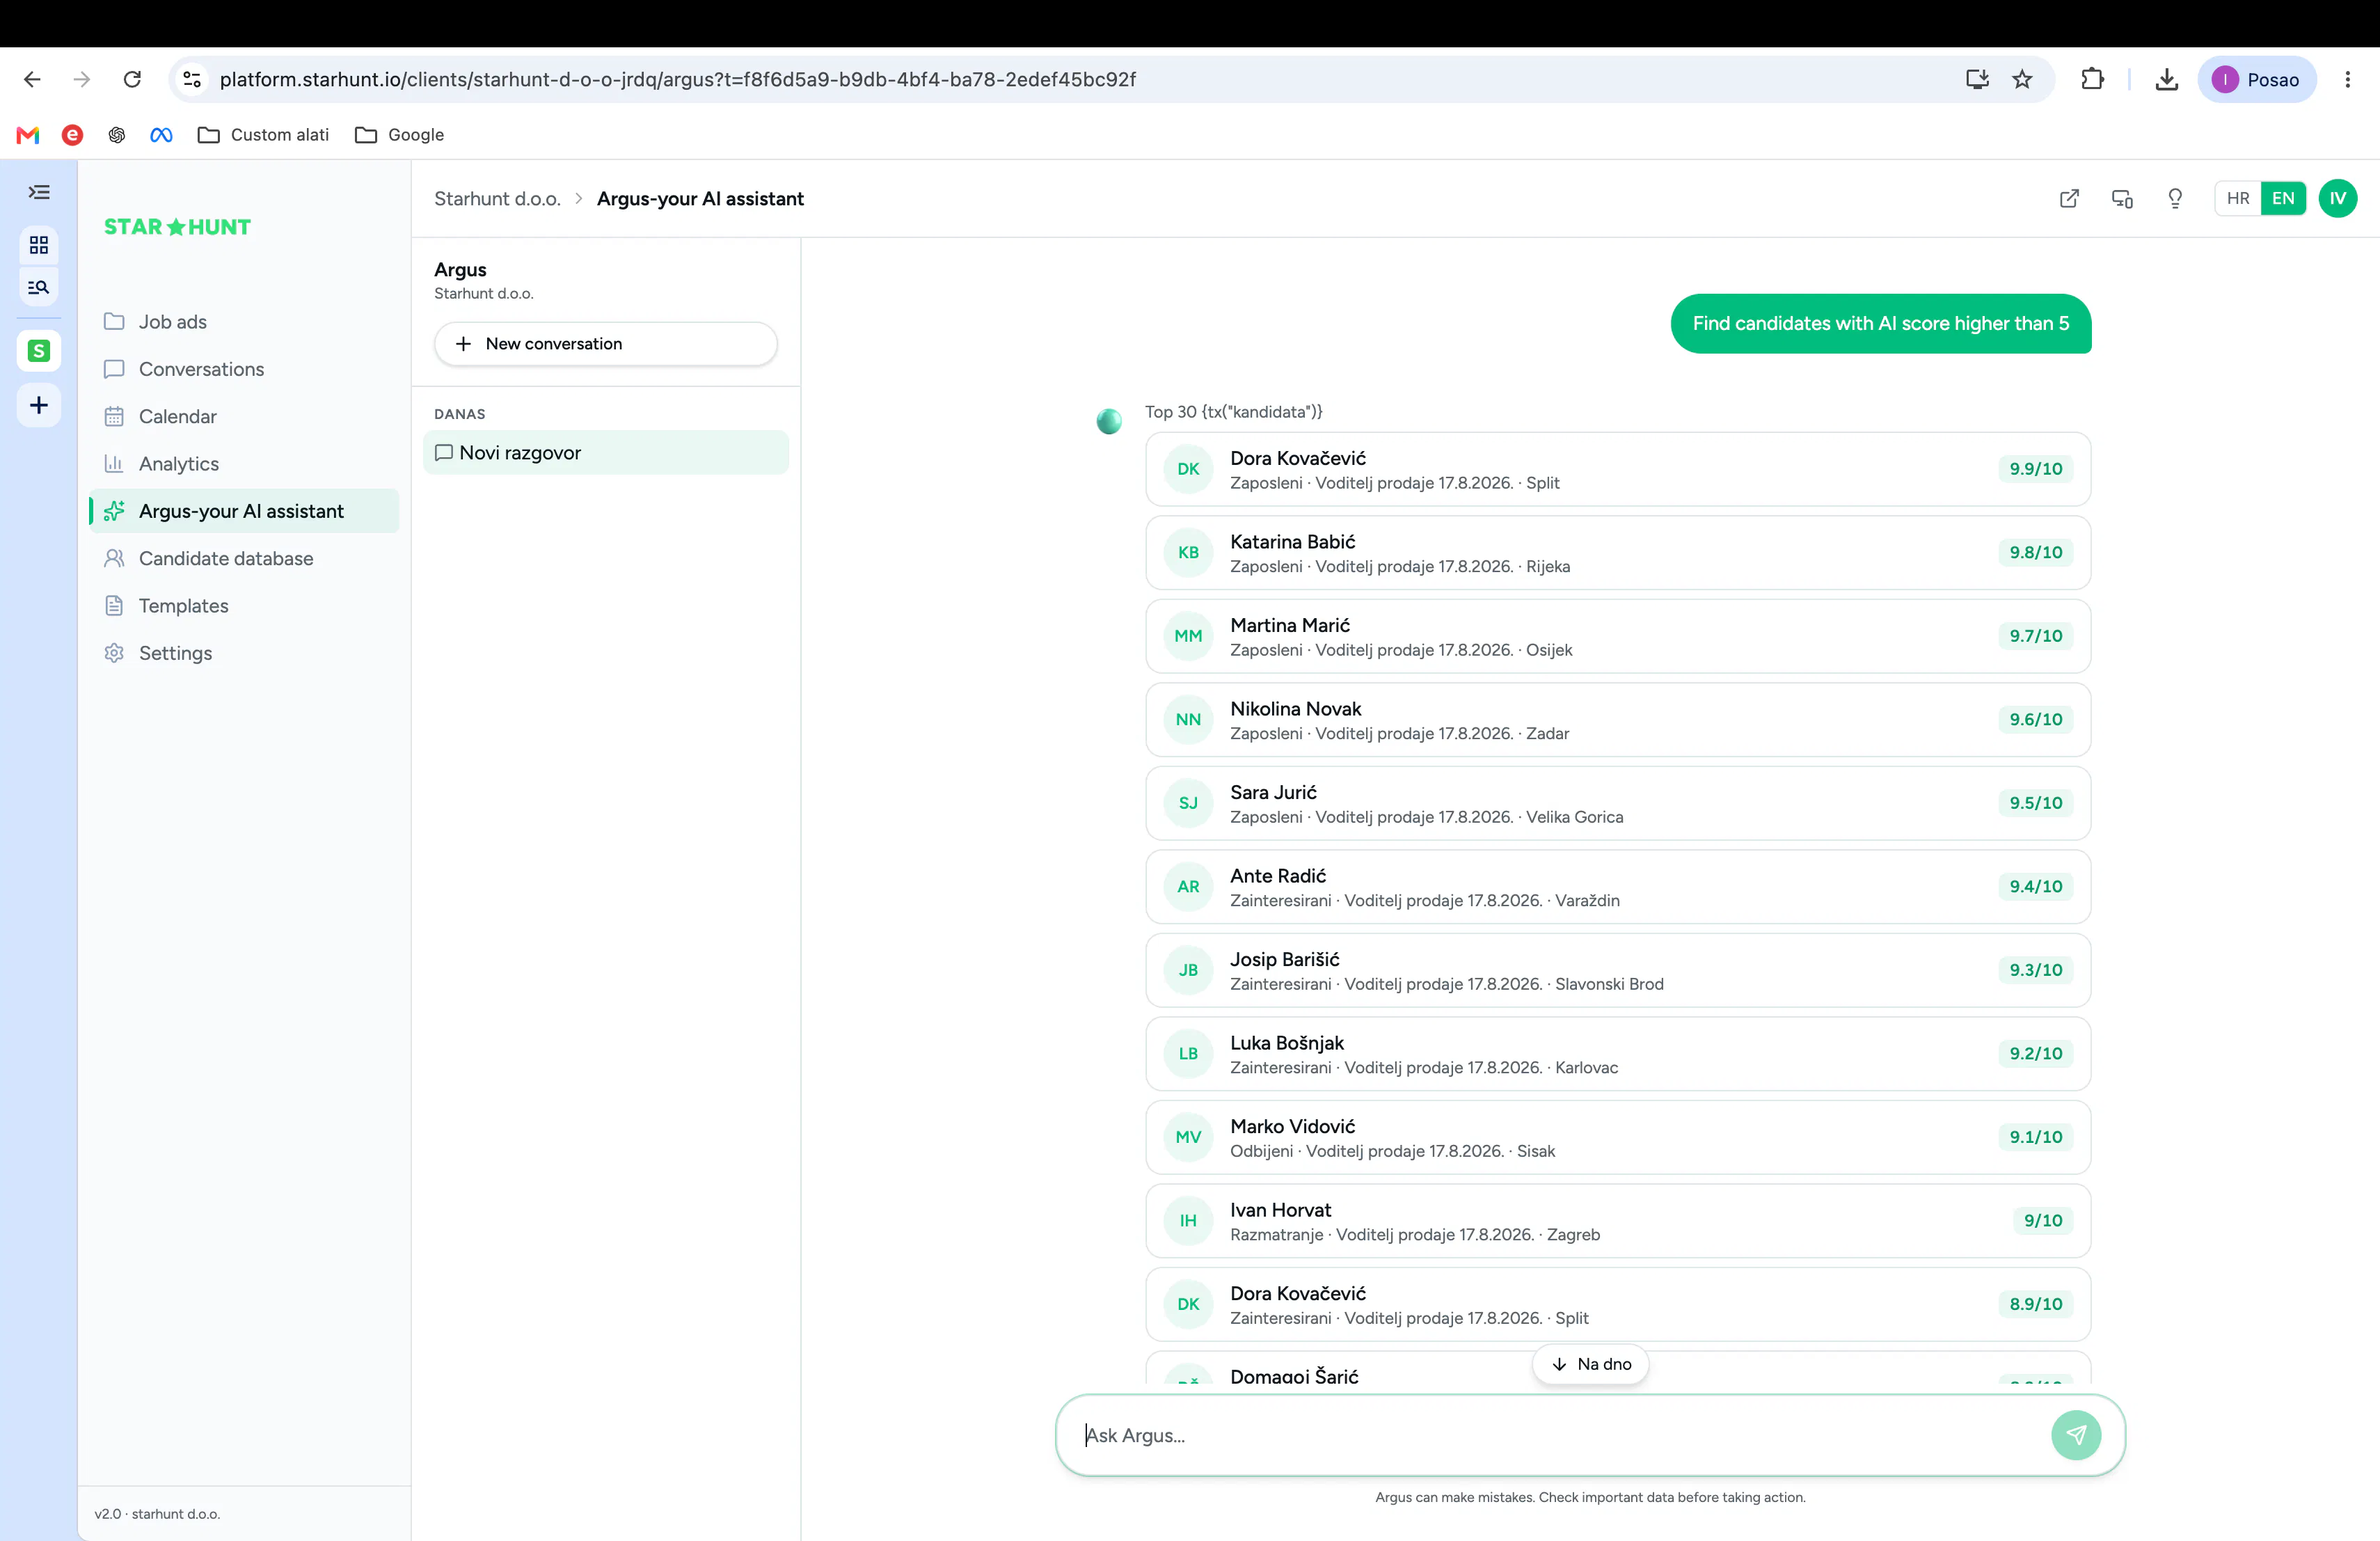
Task: Click the 9.8/10 score badge
Action: pos(2035,553)
